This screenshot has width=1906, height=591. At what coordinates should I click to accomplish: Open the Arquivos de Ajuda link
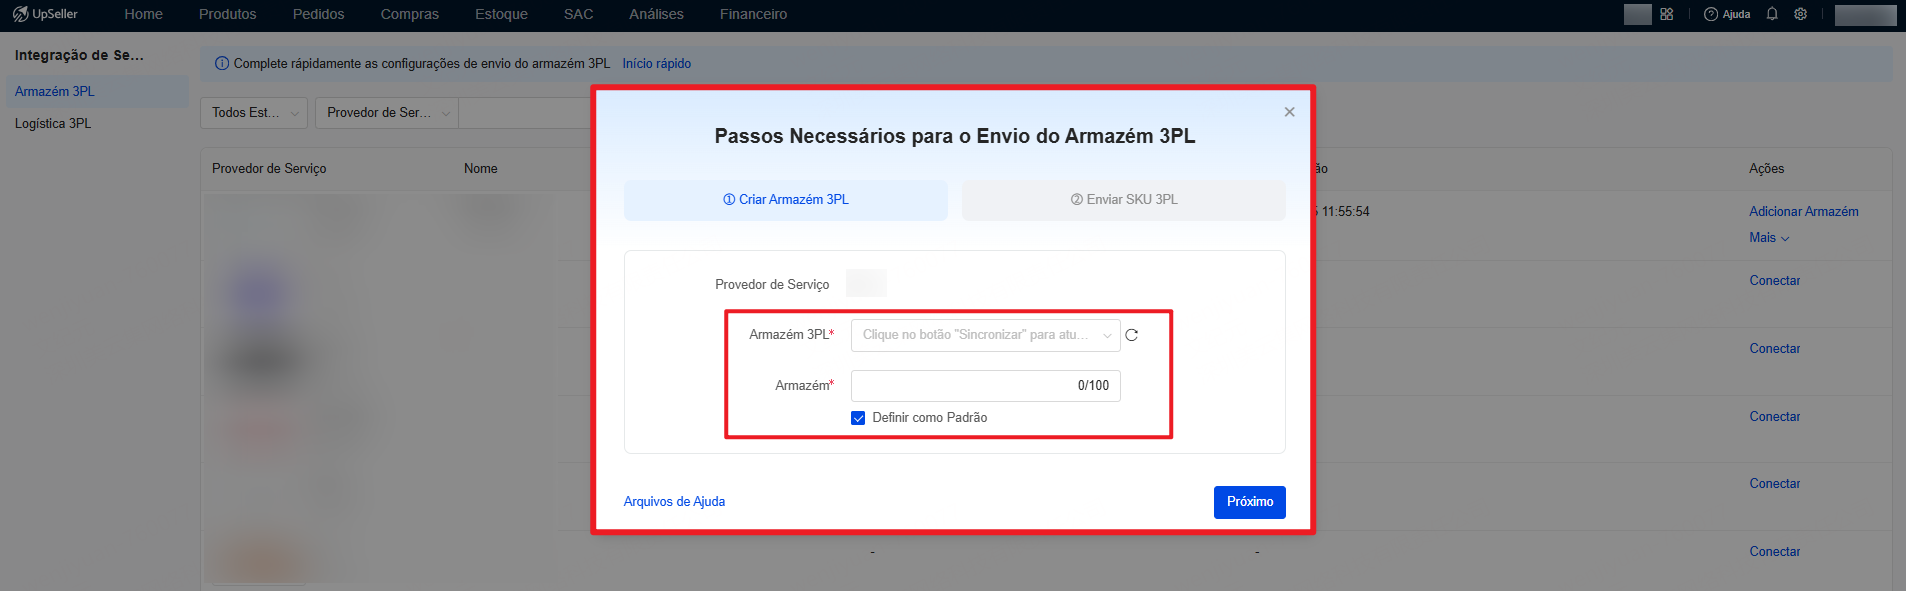[x=674, y=502]
